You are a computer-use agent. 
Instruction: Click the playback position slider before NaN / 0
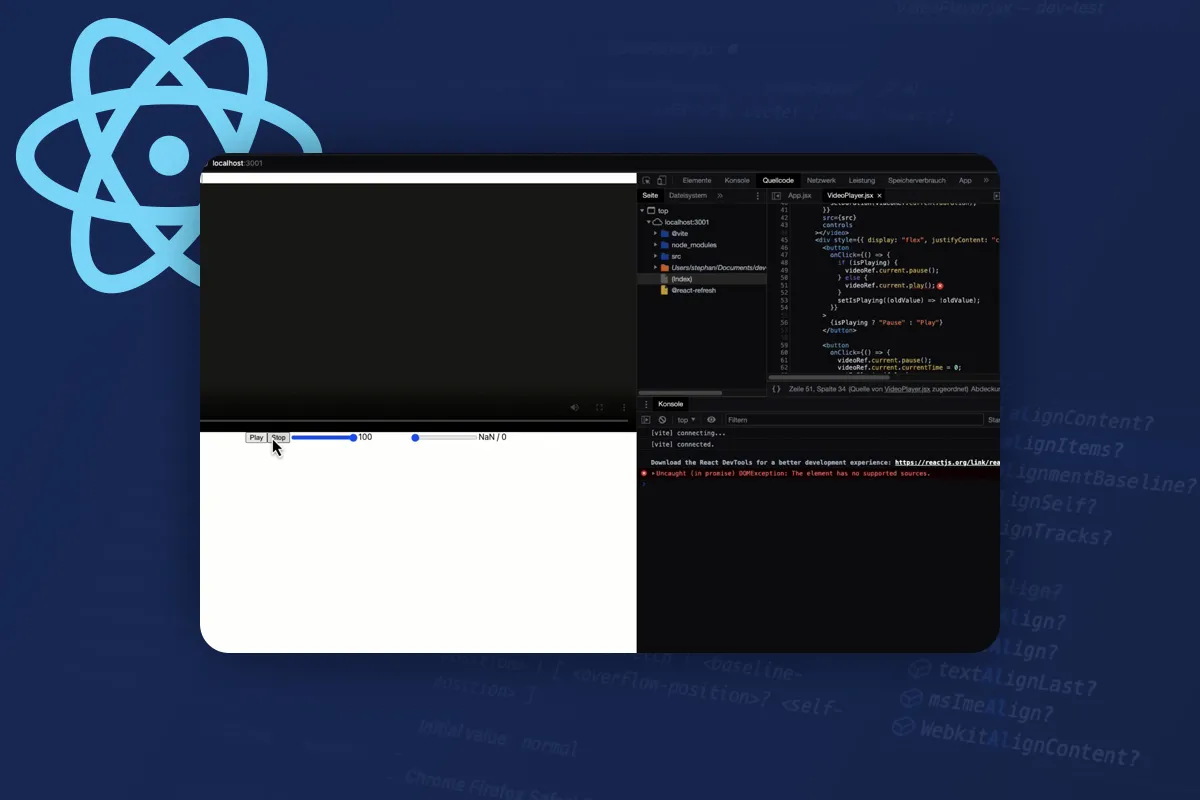pyautogui.click(x=444, y=437)
